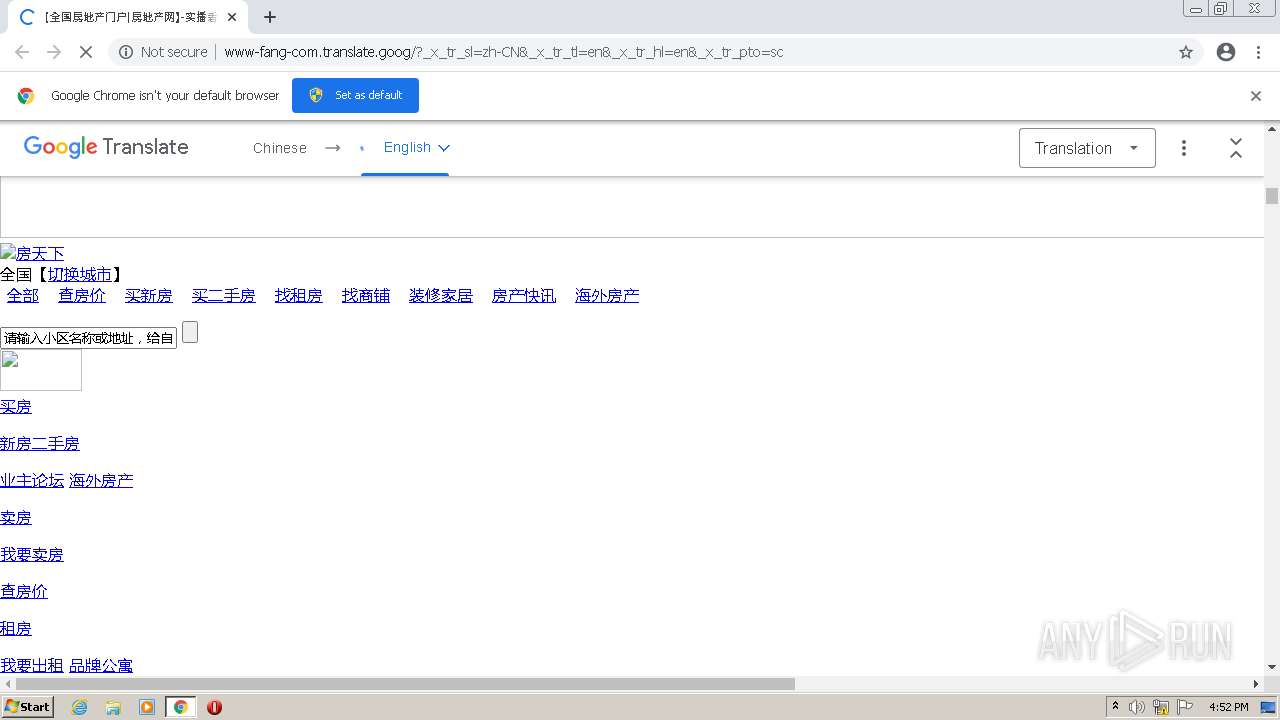Click Show Desktop button in tray corner
This screenshot has width=1280, height=720.
1269,707
